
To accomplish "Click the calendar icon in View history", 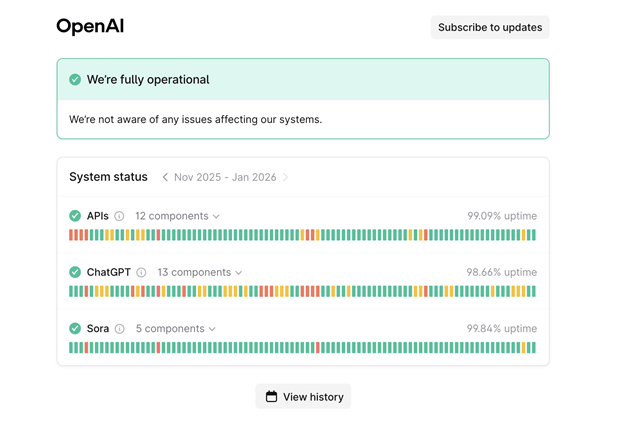I will 271,397.
